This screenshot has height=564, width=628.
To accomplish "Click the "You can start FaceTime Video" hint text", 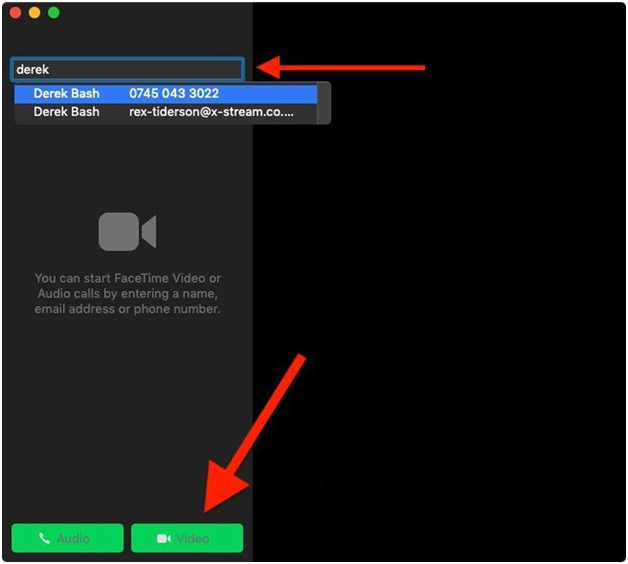I will [x=127, y=294].
